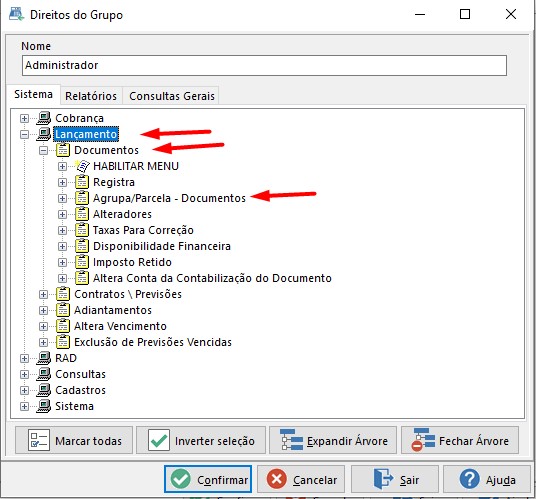Image resolution: width=536 pixels, height=499 pixels.
Task: Expand the RAD tree node
Action: point(24,359)
